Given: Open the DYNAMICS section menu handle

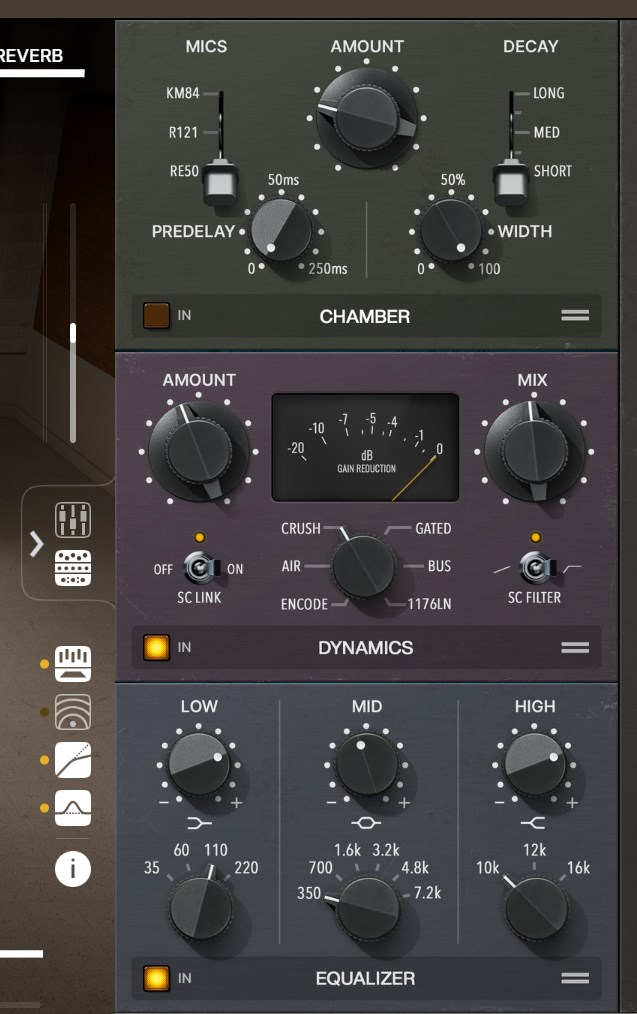Looking at the screenshot, I should [x=575, y=647].
